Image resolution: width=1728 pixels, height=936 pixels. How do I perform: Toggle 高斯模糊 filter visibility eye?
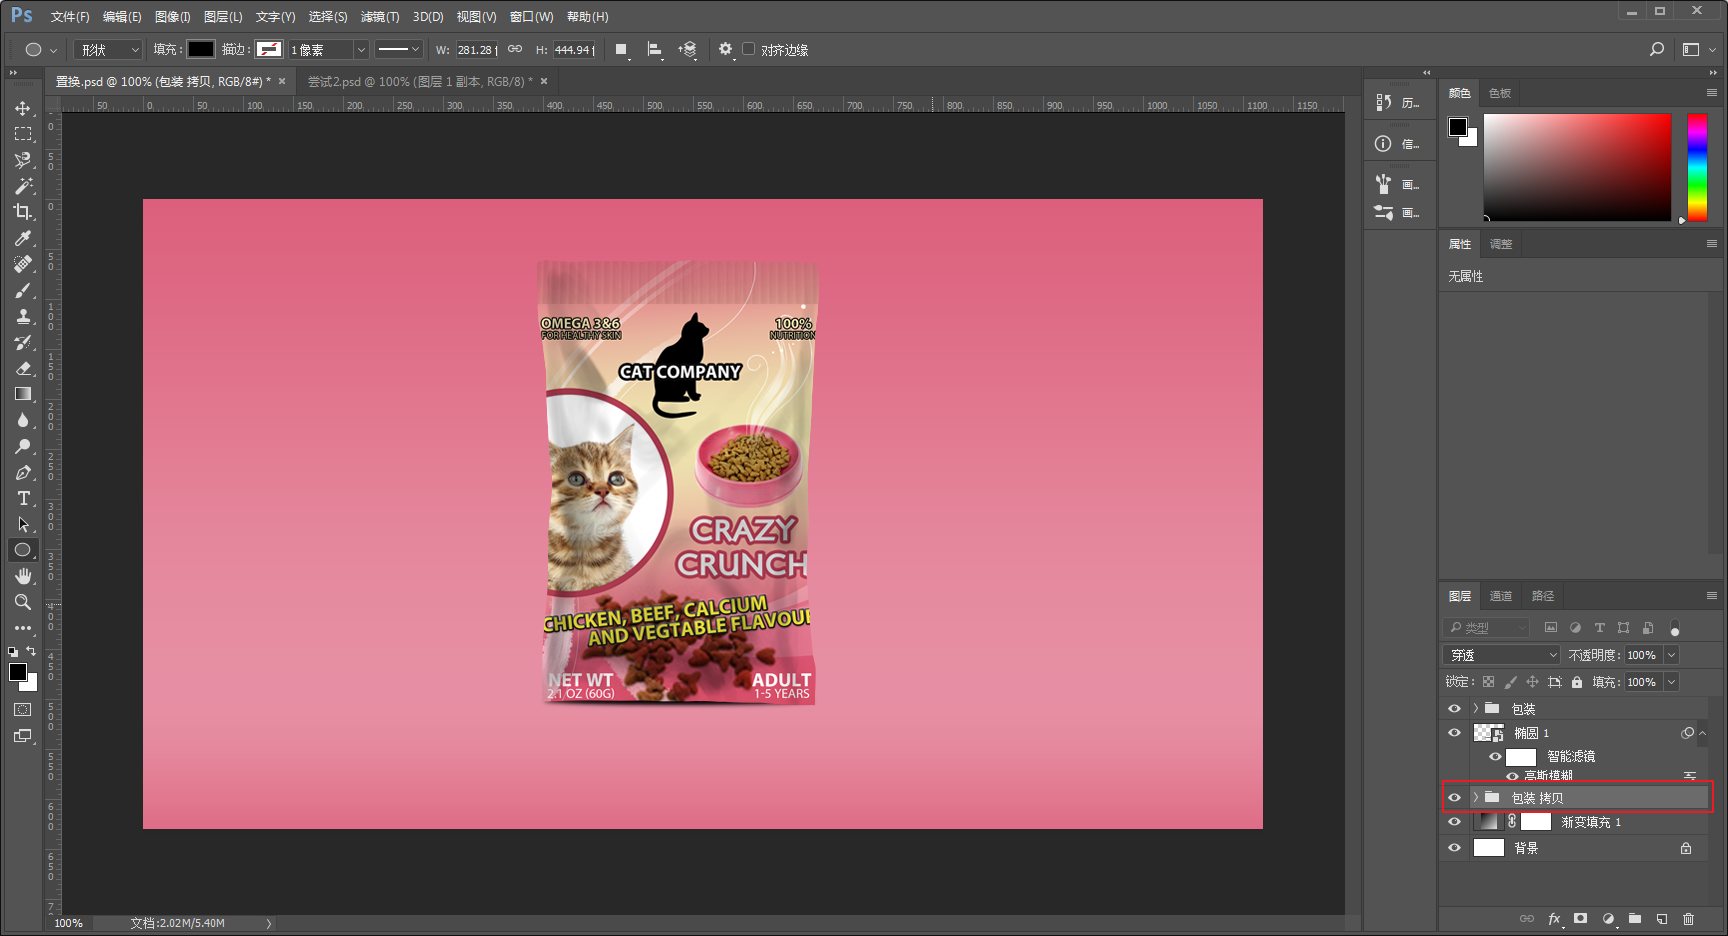(x=1512, y=776)
